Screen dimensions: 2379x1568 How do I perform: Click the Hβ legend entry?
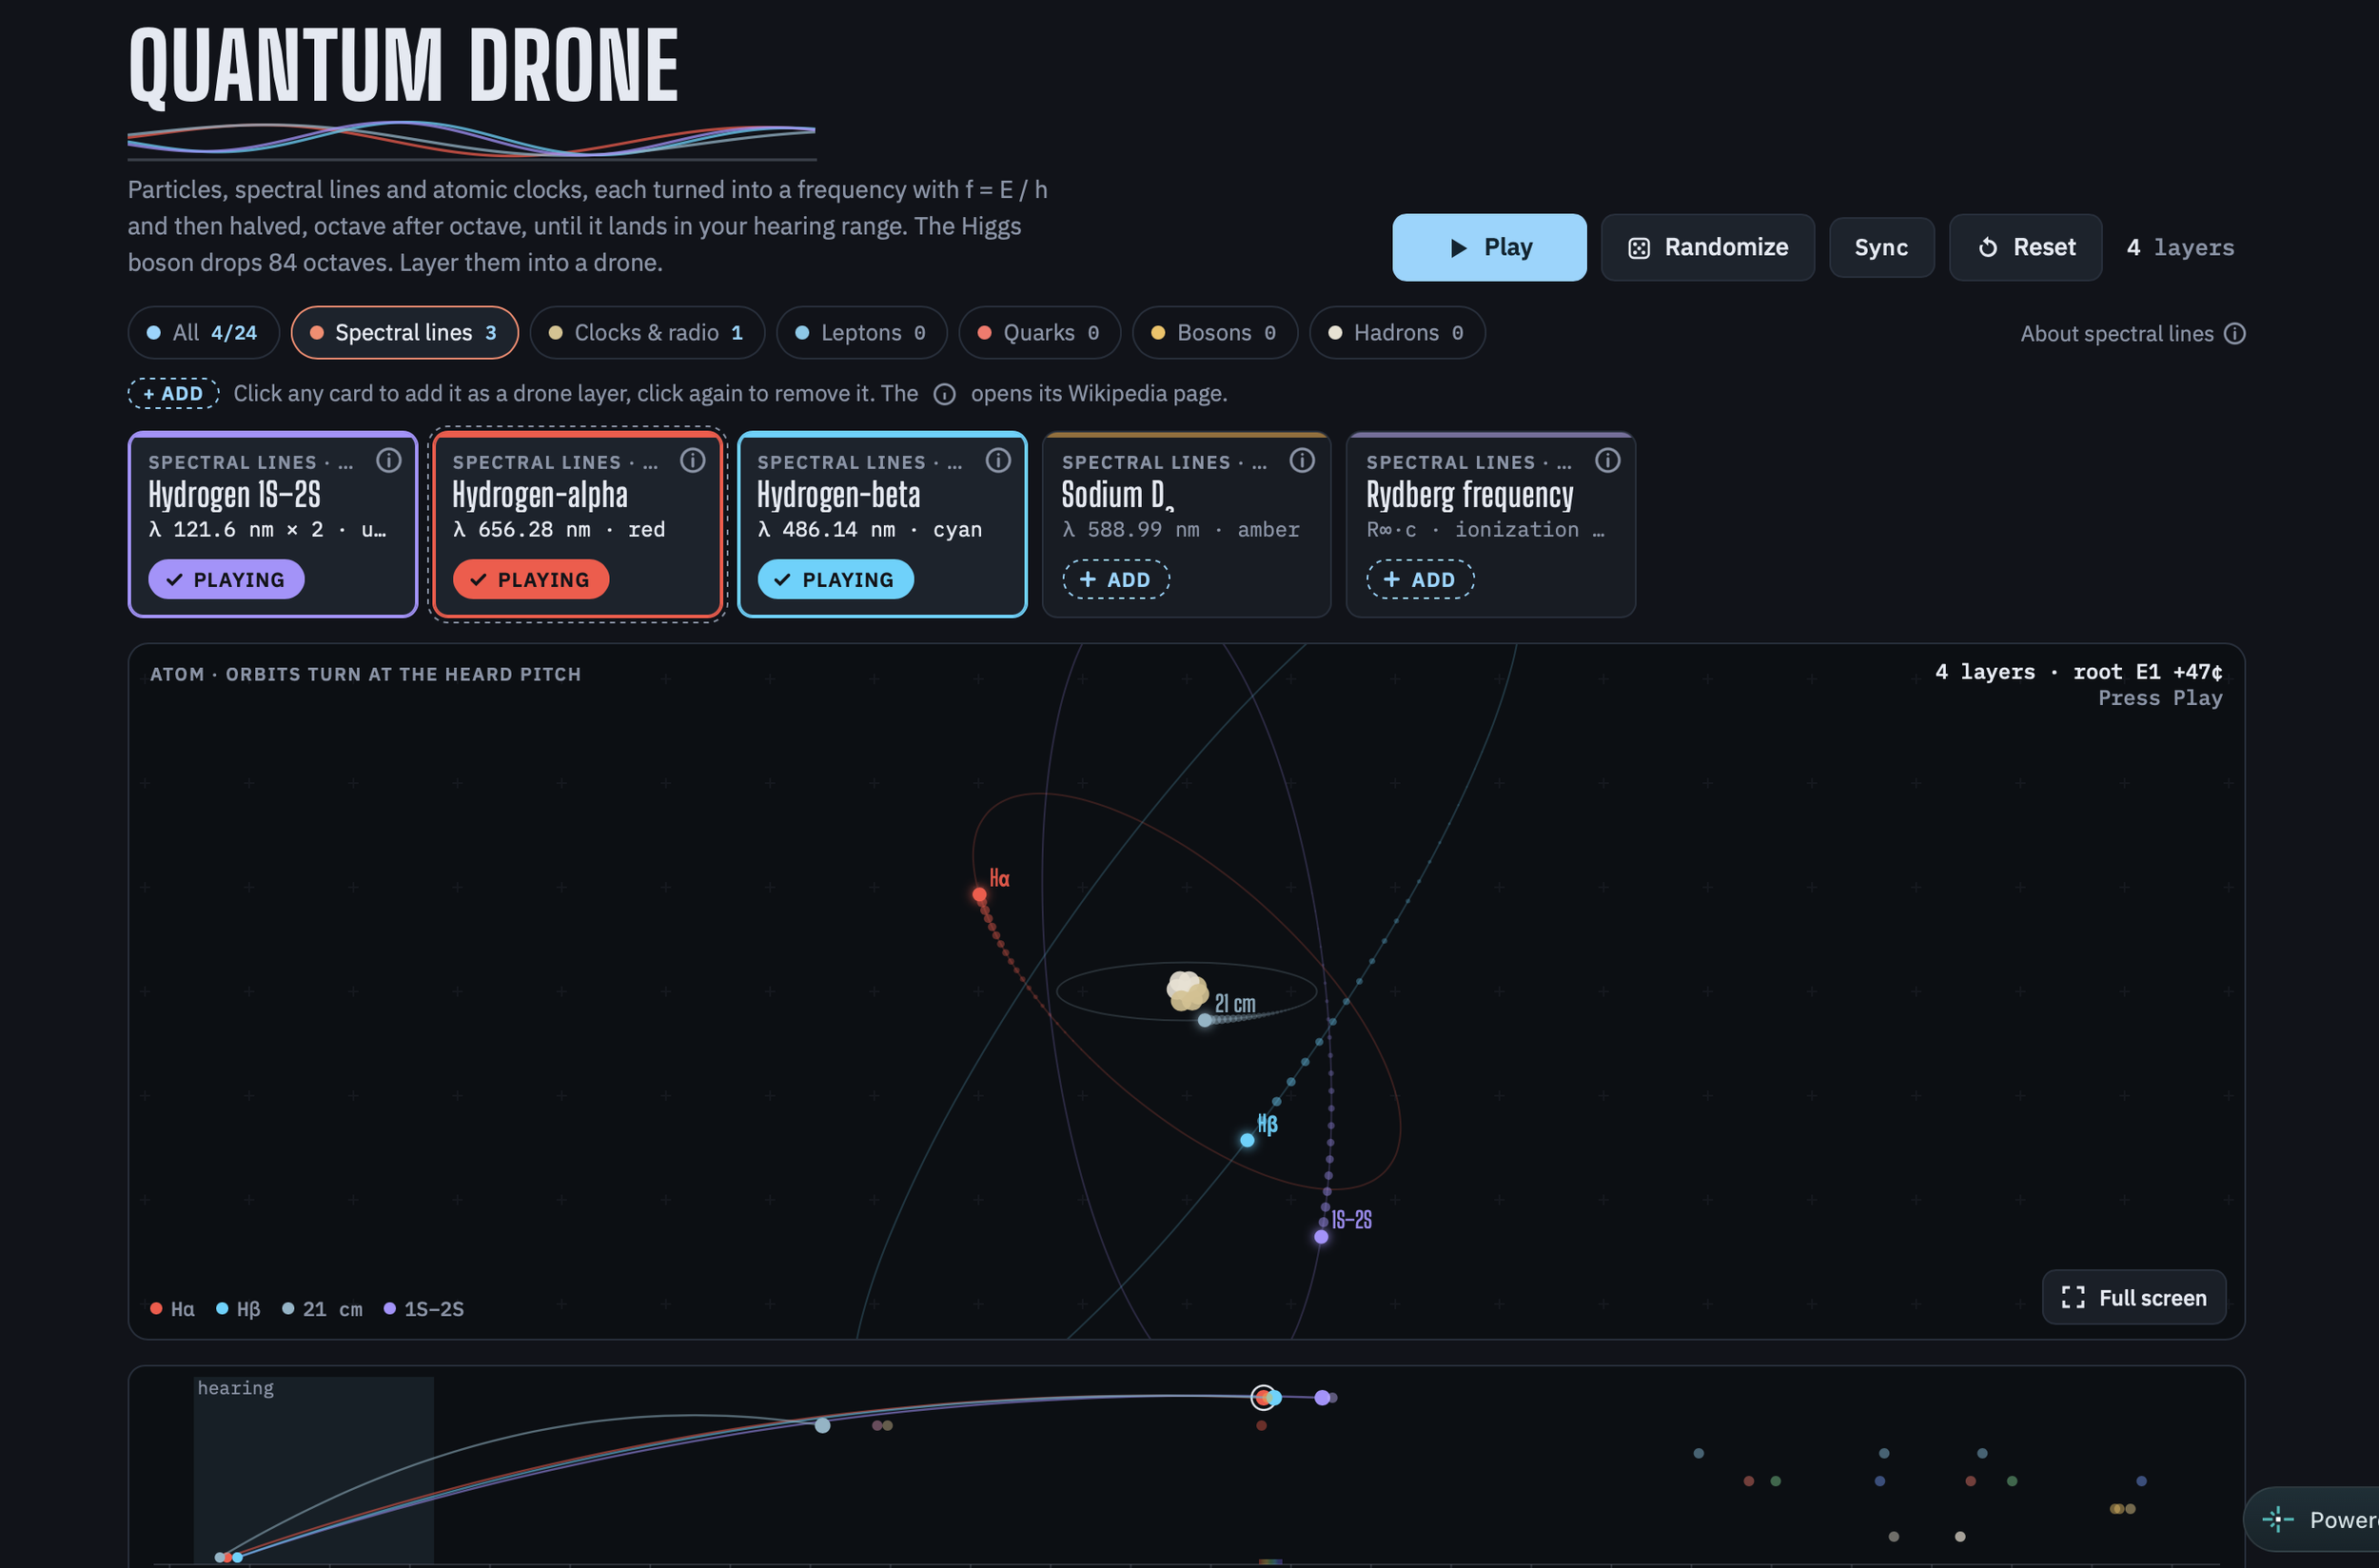238,1309
